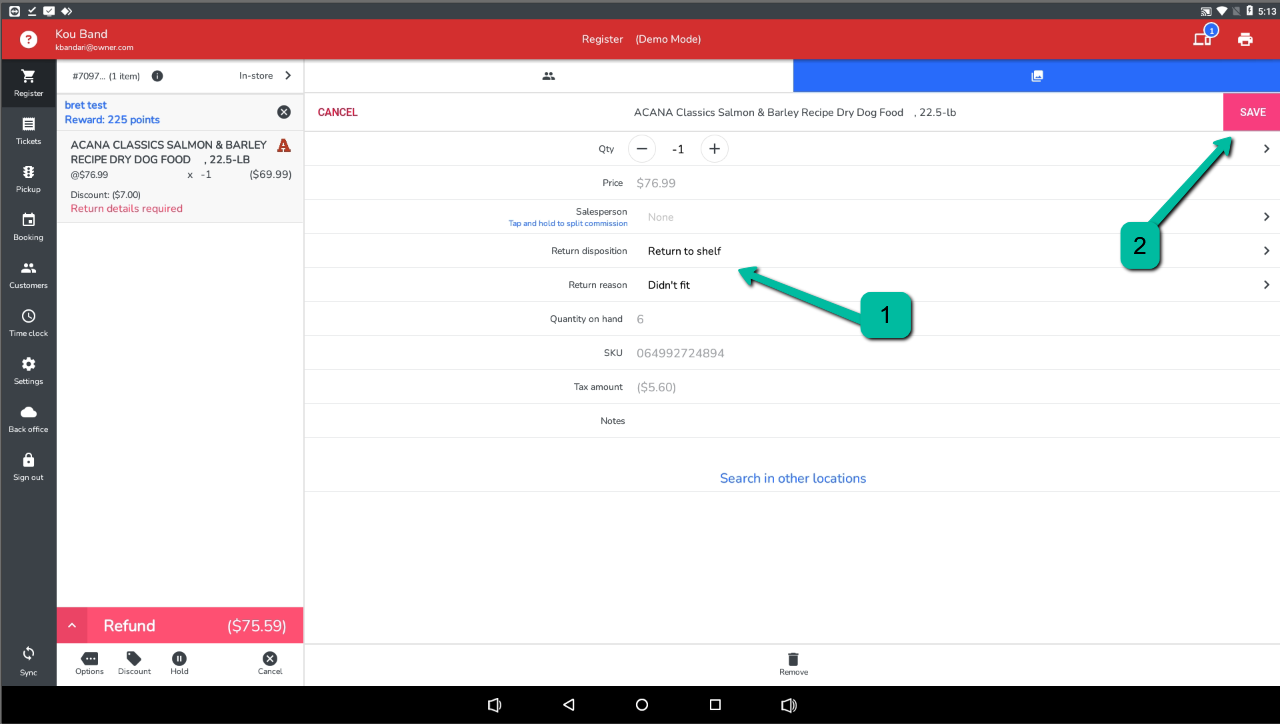
Task: Open the Discount tag option
Action: click(134, 660)
